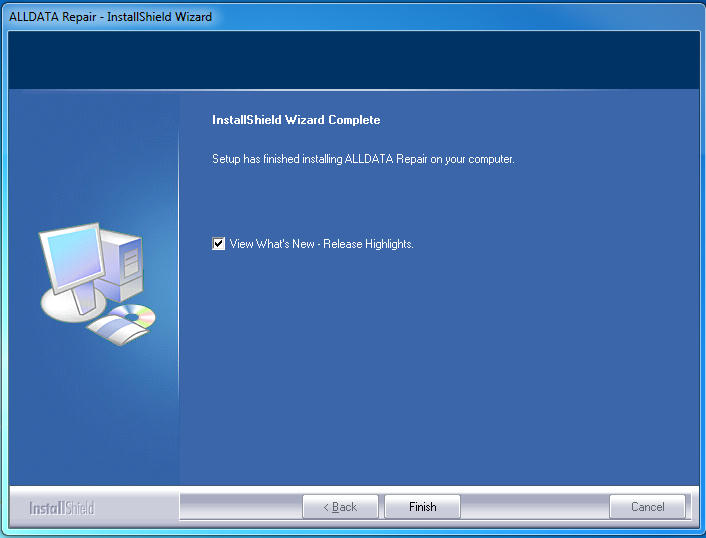Image resolution: width=706 pixels, height=538 pixels.
Task: Click the "InstallShield Wizard Complete" heading
Action: tap(296, 120)
